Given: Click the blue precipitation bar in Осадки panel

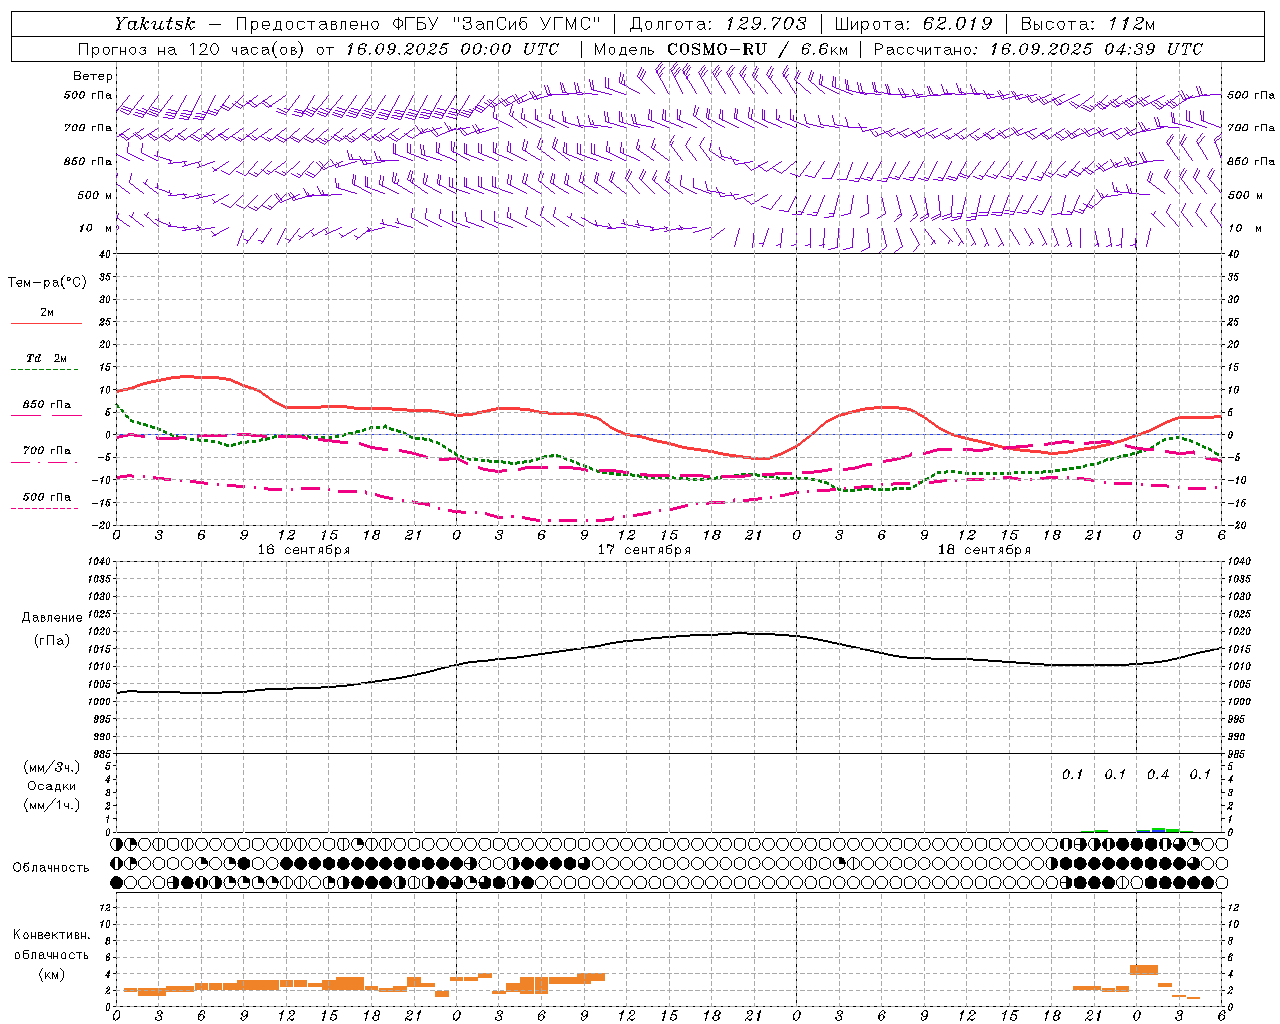Looking at the screenshot, I should (1158, 829).
